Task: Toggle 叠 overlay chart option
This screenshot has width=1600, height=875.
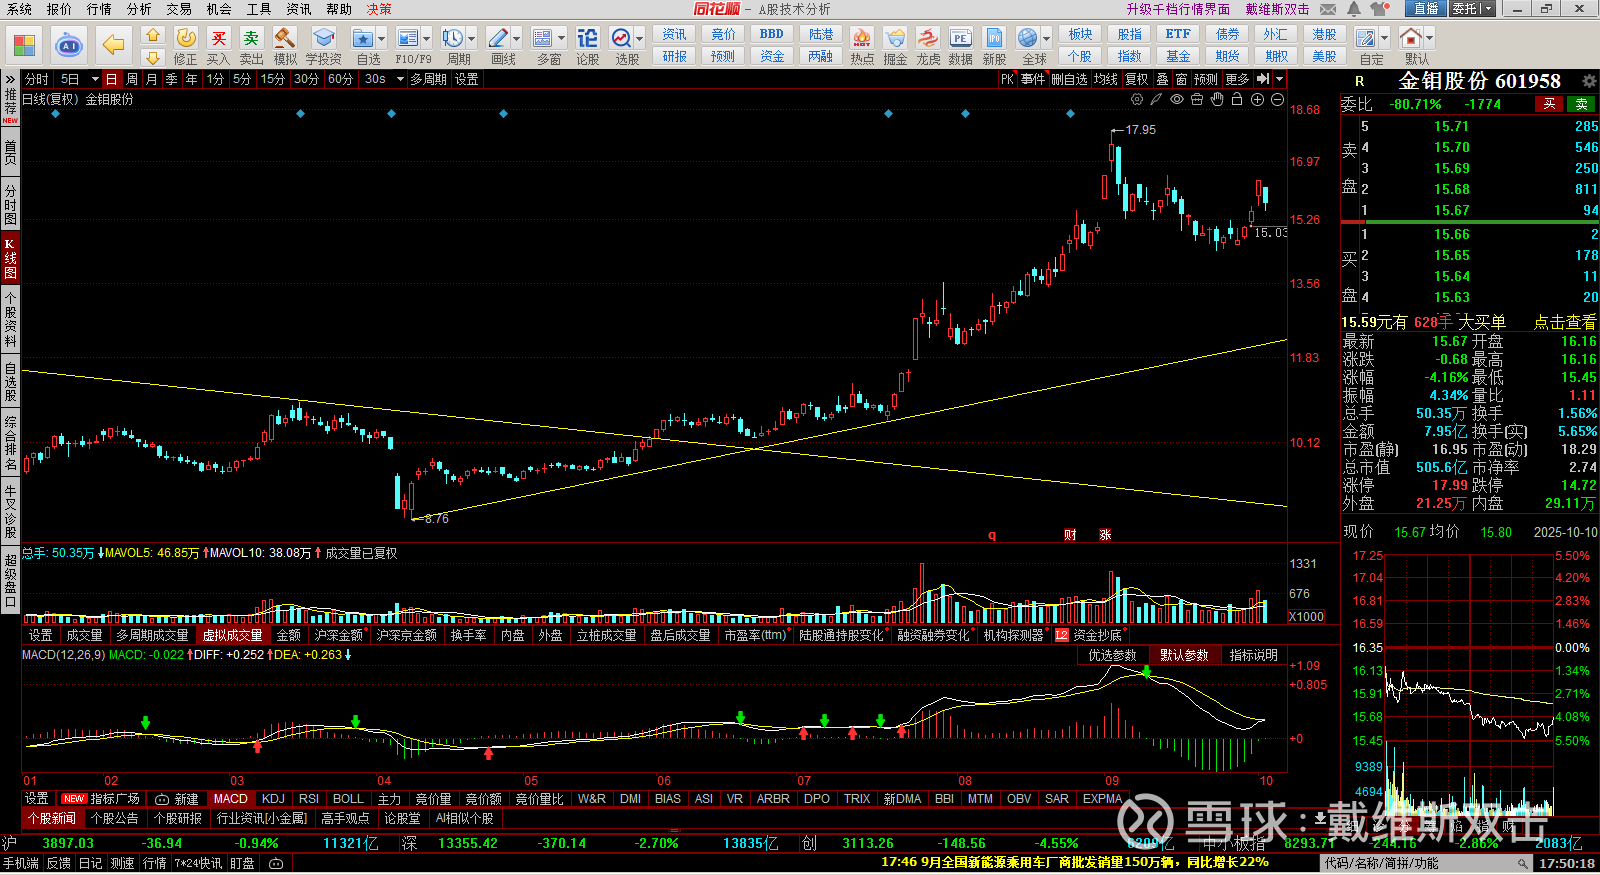Action: tap(1162, 79)
